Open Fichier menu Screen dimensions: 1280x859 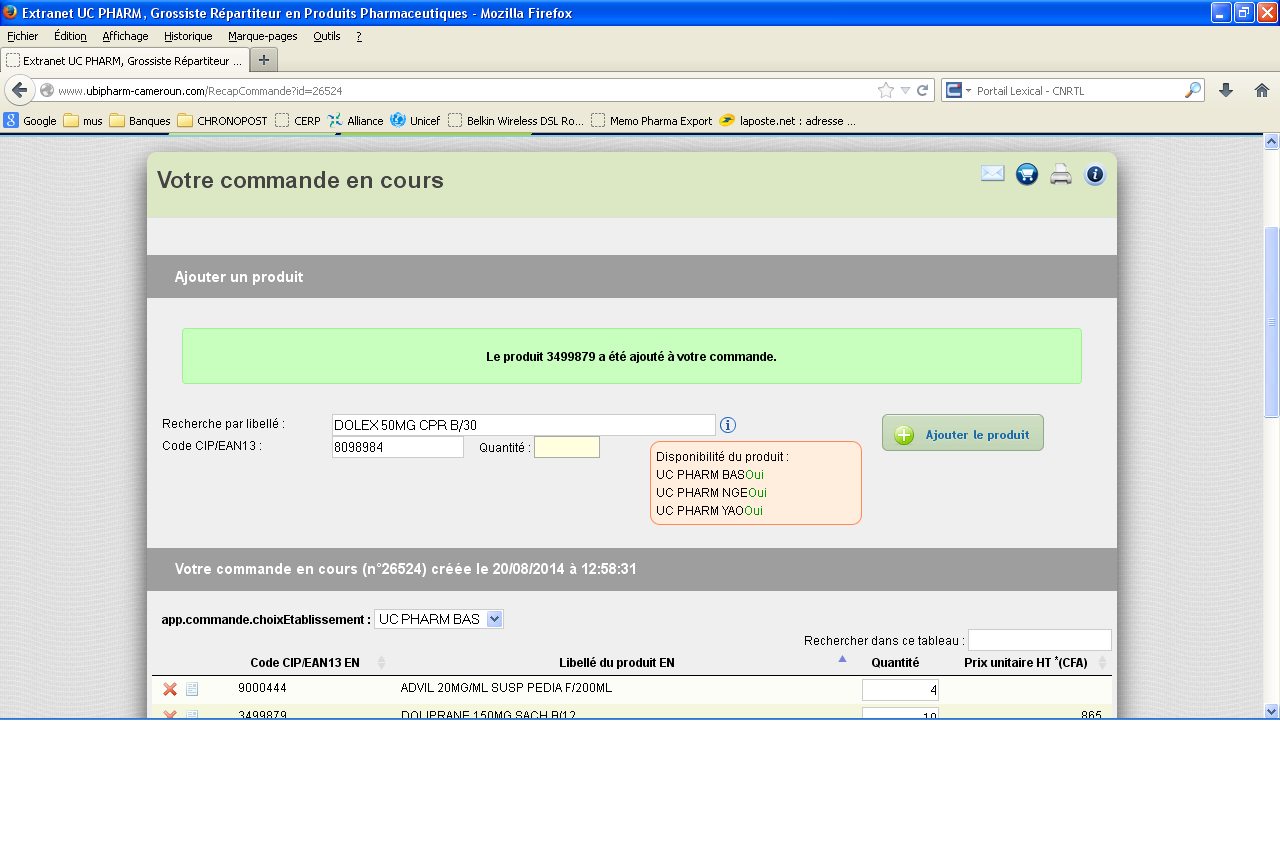click(x=22, y=36)
